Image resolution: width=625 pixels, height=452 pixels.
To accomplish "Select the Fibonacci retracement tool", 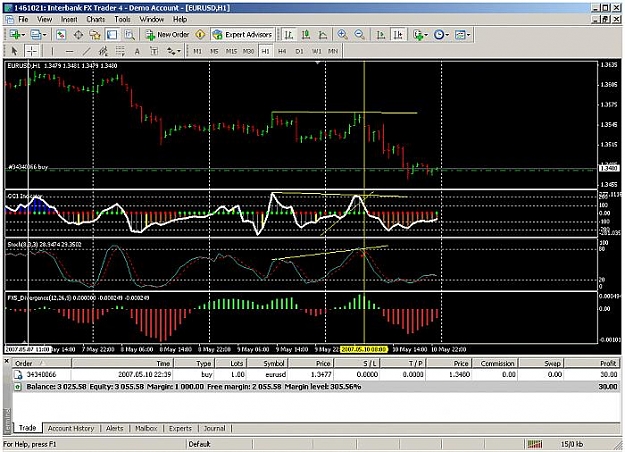I will click(120, 51).
